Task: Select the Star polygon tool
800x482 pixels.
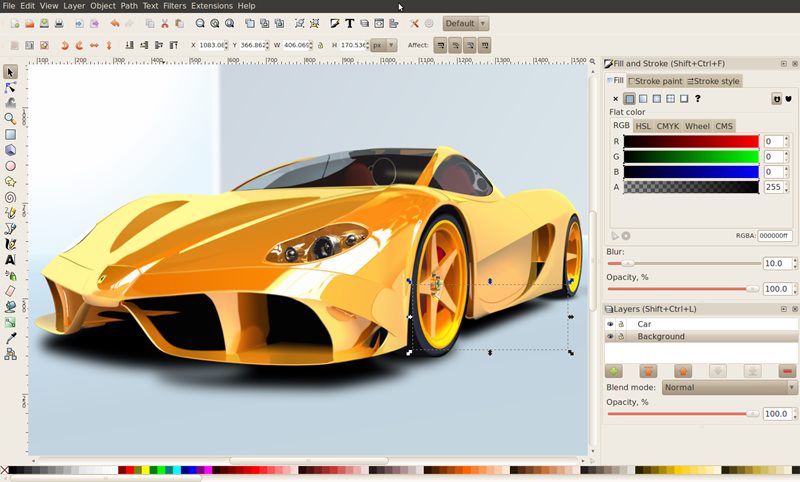Action: [10, 182]
